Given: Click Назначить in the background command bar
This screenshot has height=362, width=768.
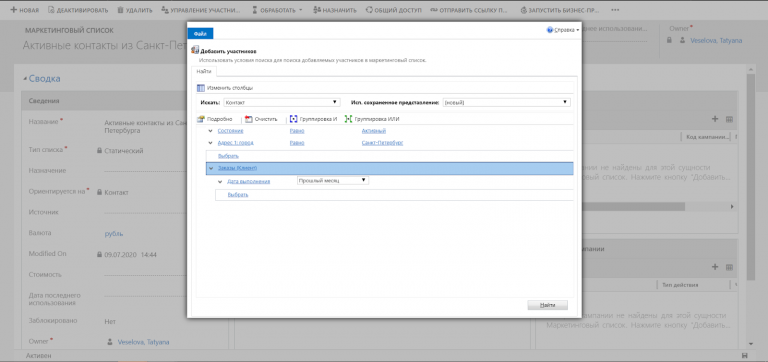Looking at the screenshot, I should pos(335,10).
